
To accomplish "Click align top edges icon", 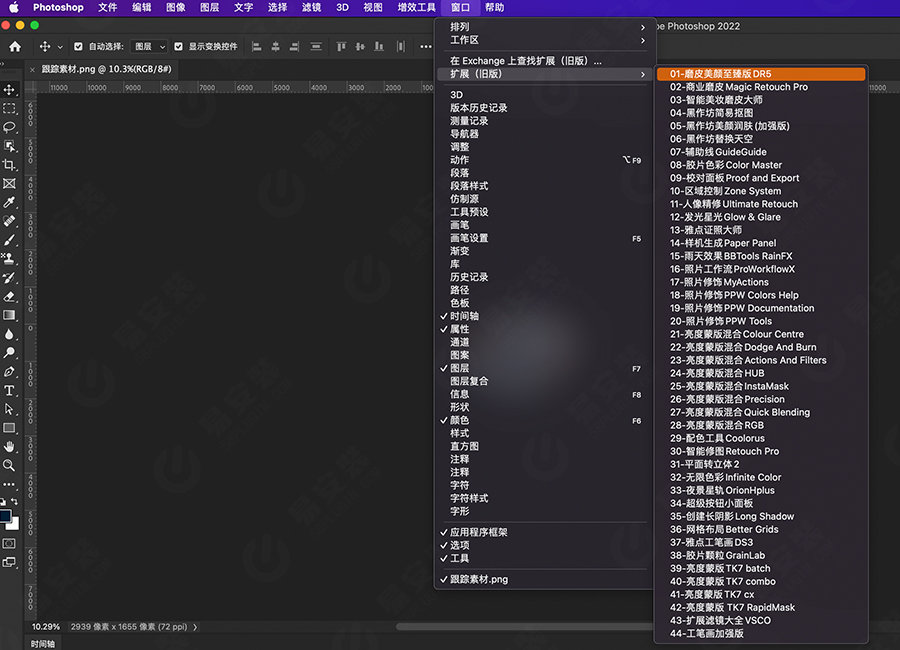I will [341, 47].
